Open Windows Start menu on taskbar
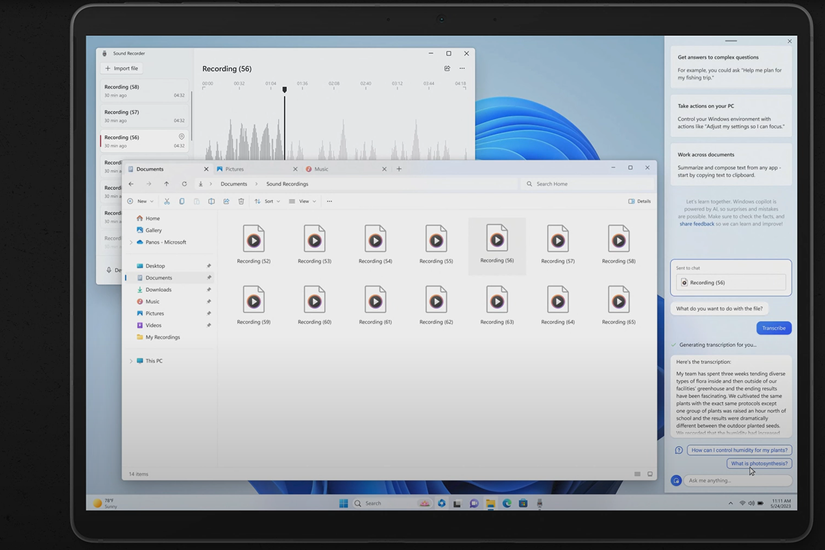The image size is (825, 550). point(344,503)
